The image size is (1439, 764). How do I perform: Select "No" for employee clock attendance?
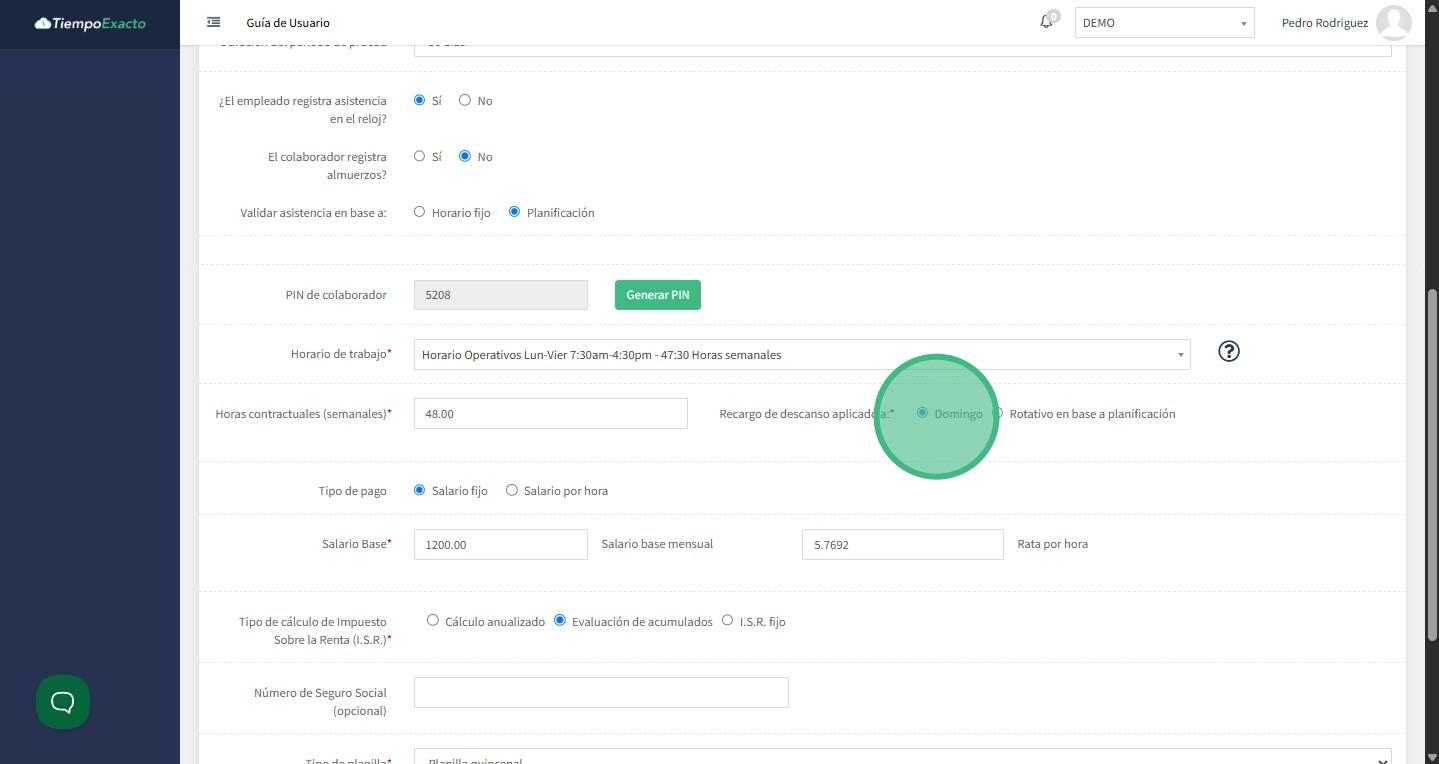click(465, 100)
